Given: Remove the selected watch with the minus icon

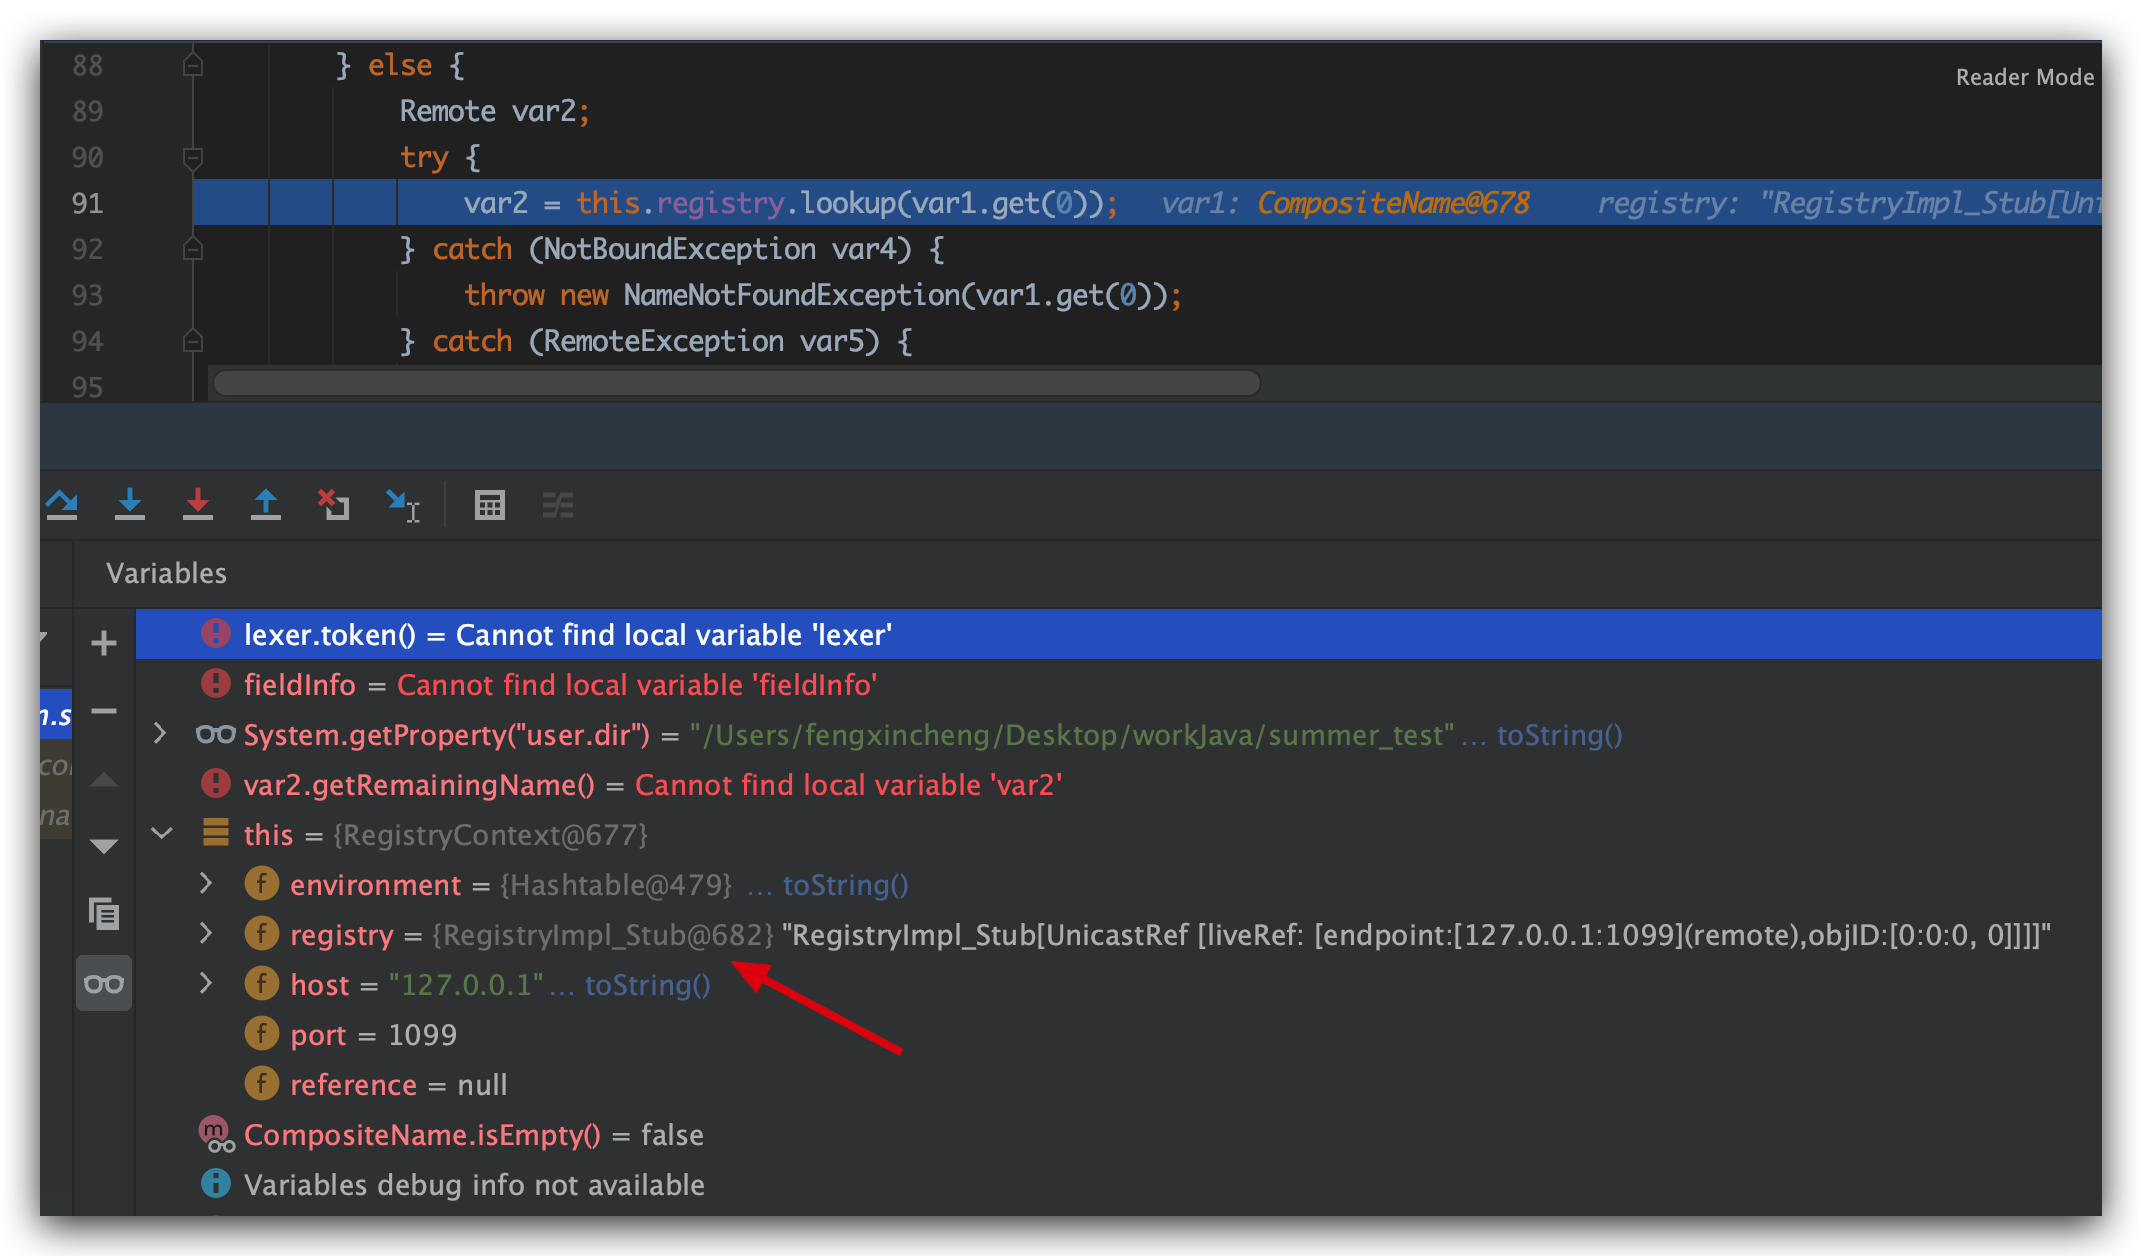Looking at the screenshot, I should click(104, 711).
